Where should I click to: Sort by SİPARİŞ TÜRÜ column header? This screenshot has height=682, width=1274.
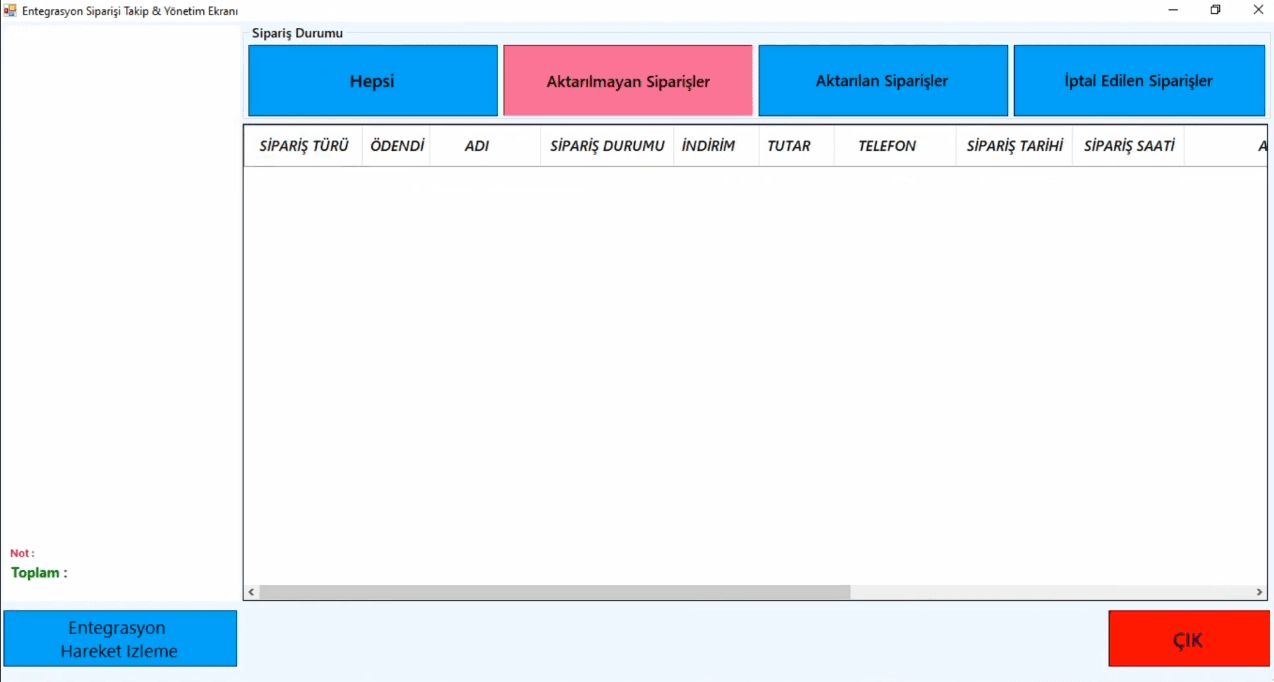(x=303, y=146)
